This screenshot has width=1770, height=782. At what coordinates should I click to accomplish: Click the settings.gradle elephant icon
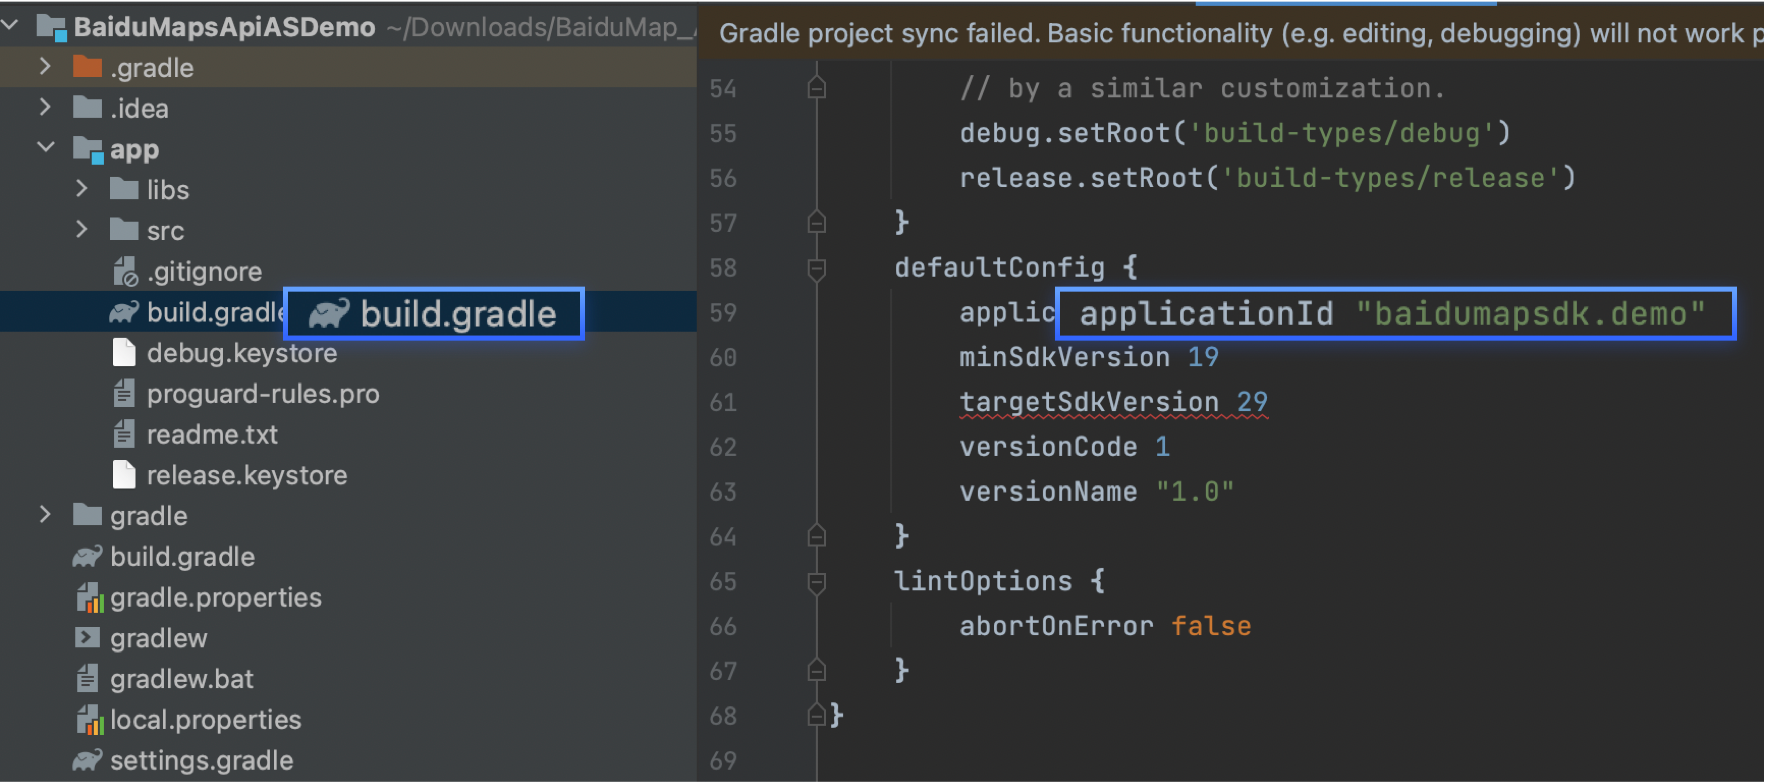click(x=88, y=761)
